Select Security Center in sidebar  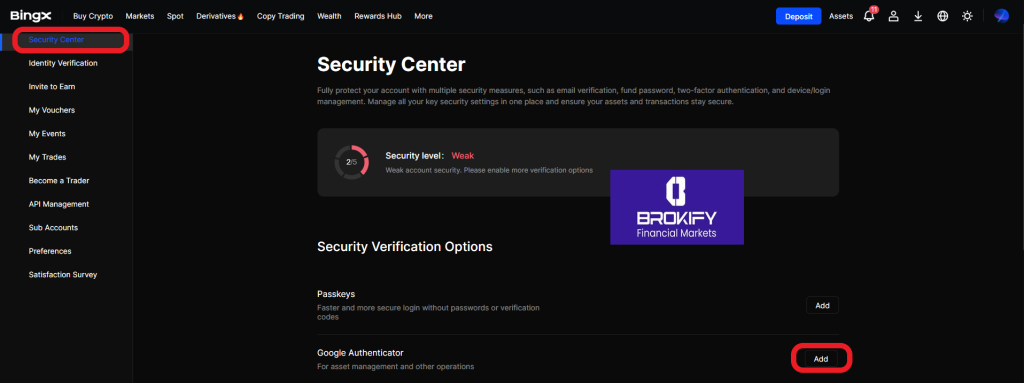[x=56, y=40]
